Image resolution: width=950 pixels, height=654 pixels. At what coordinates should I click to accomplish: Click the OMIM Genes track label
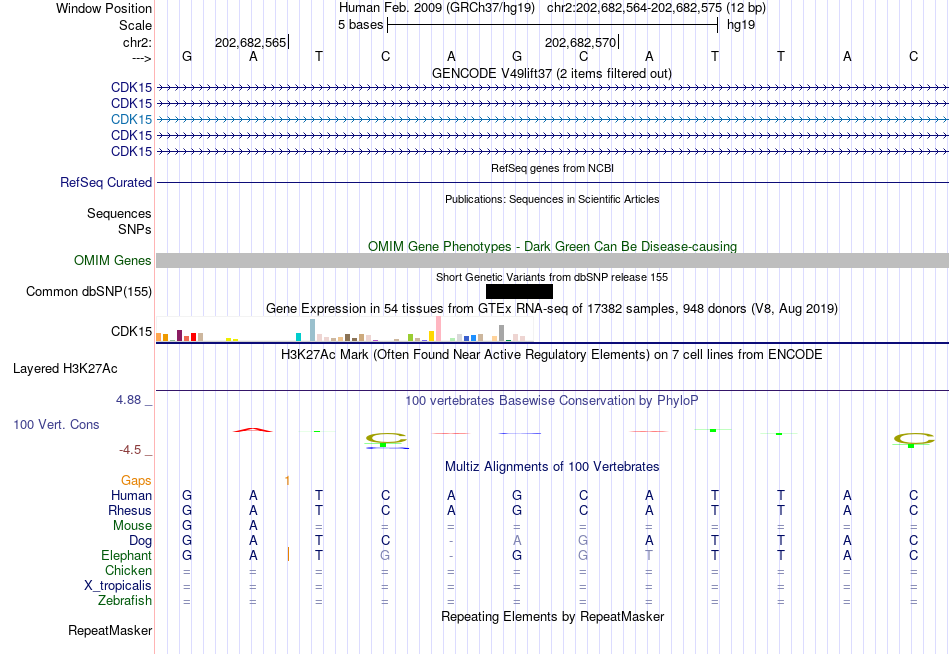pos(113,261)
